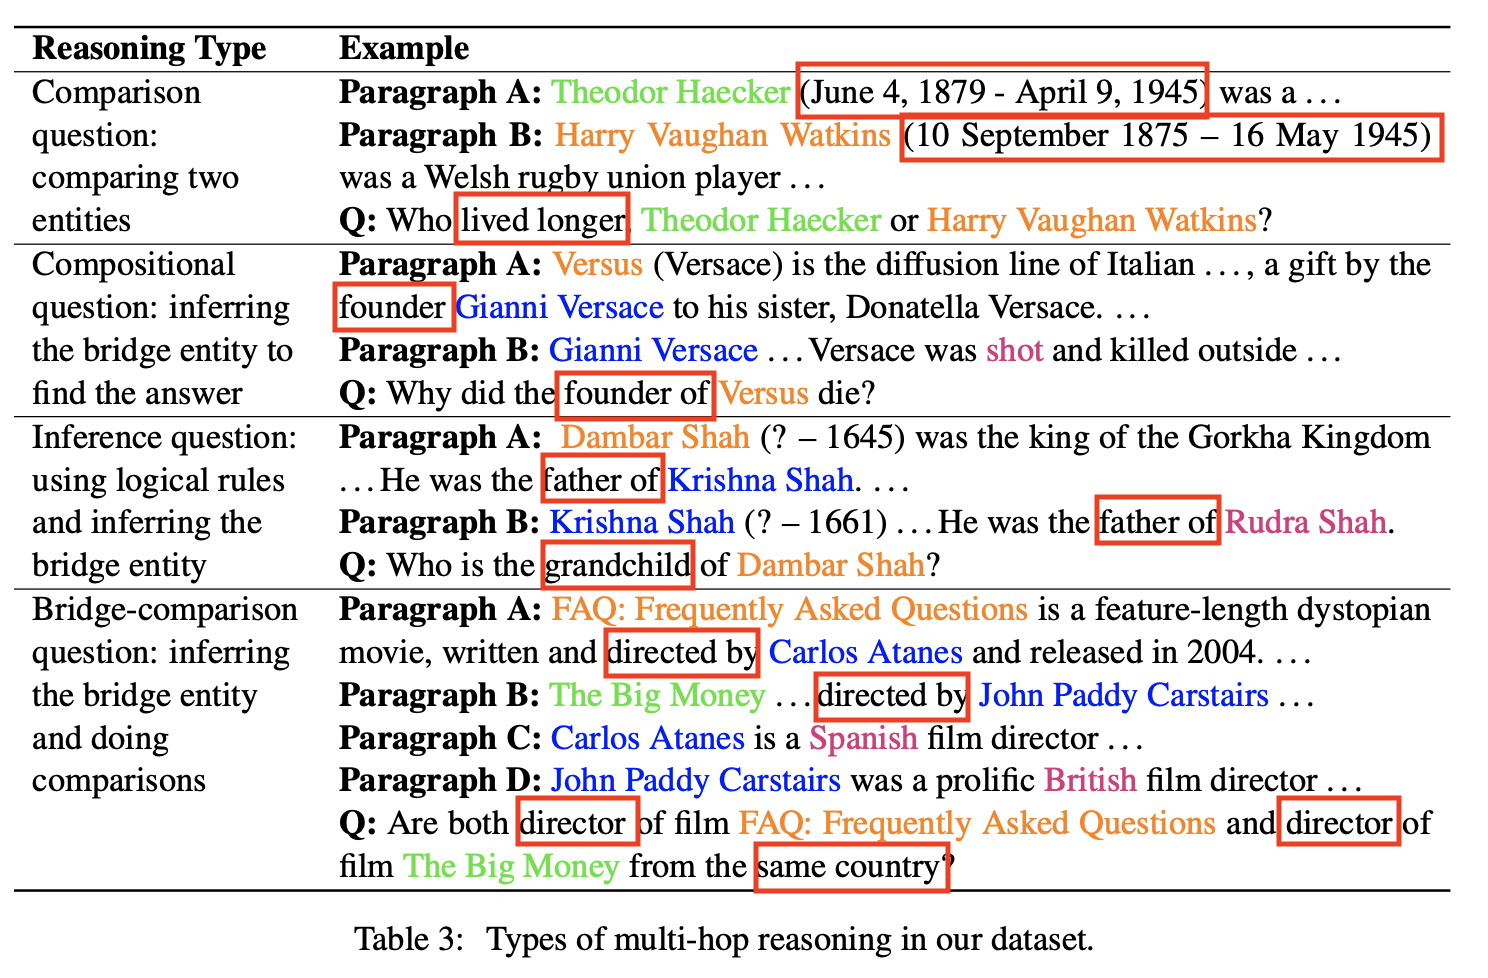
Task: Click the "Example" column header
Action: pos(404,48)
